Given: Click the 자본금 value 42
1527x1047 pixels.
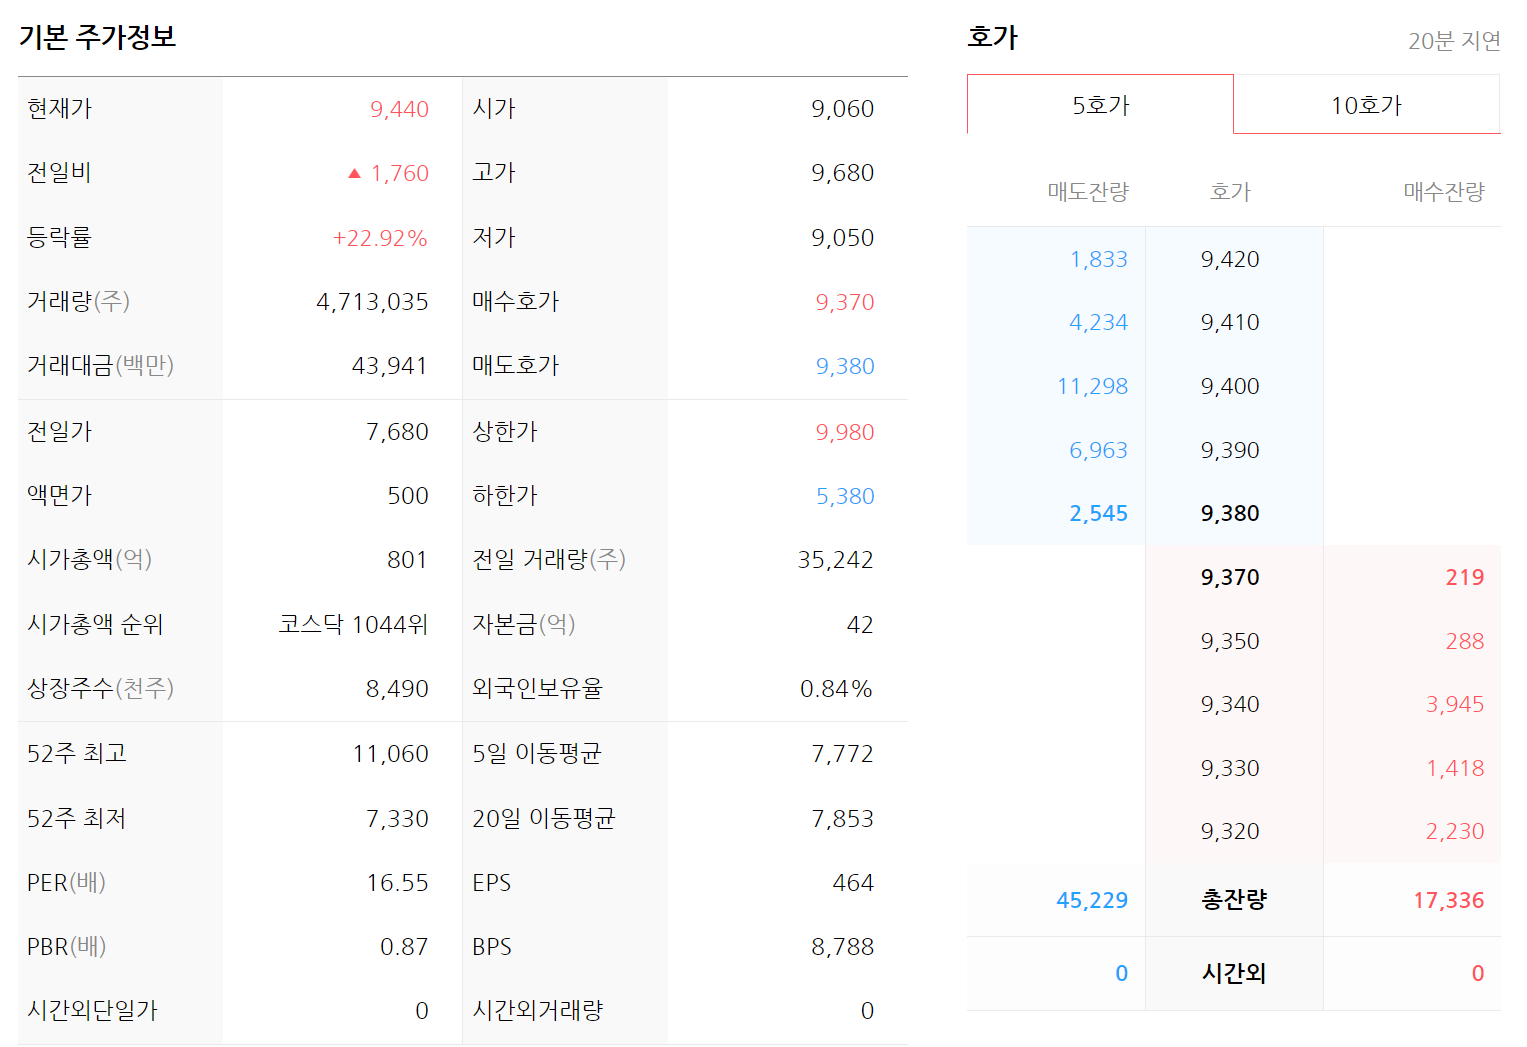Looking at the screenshot, I should 860,625.
